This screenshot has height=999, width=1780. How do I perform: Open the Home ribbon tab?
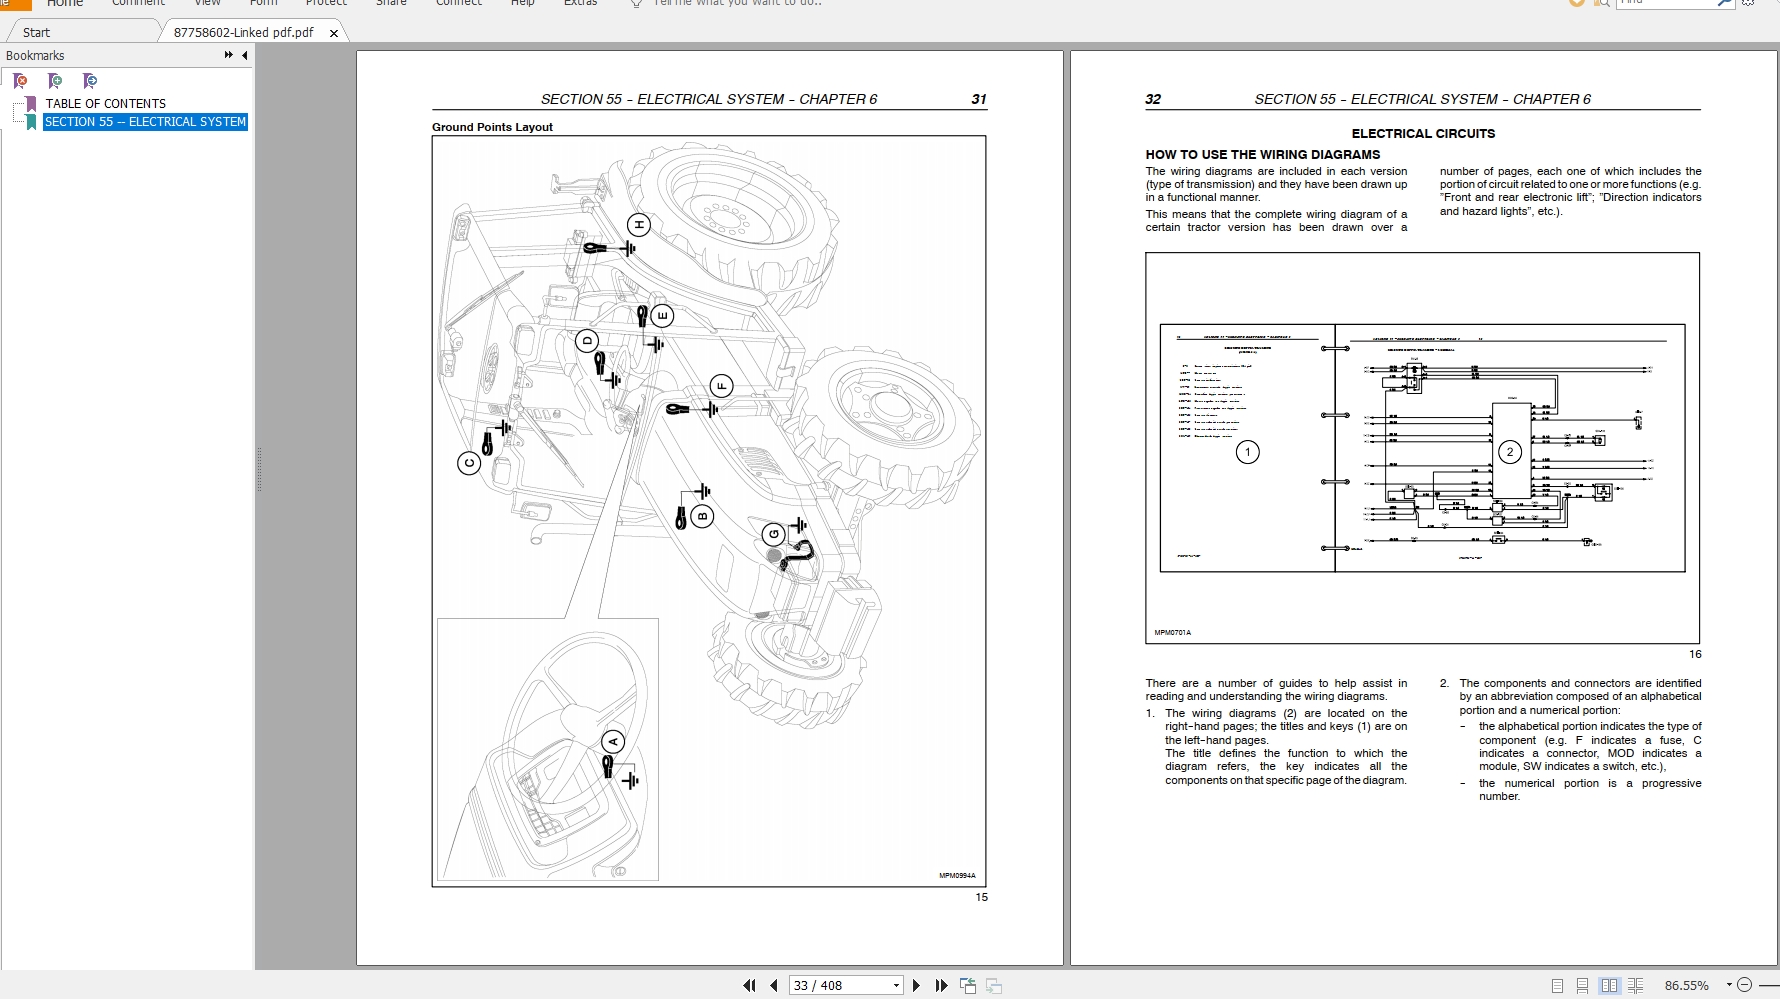click(65, 3)
